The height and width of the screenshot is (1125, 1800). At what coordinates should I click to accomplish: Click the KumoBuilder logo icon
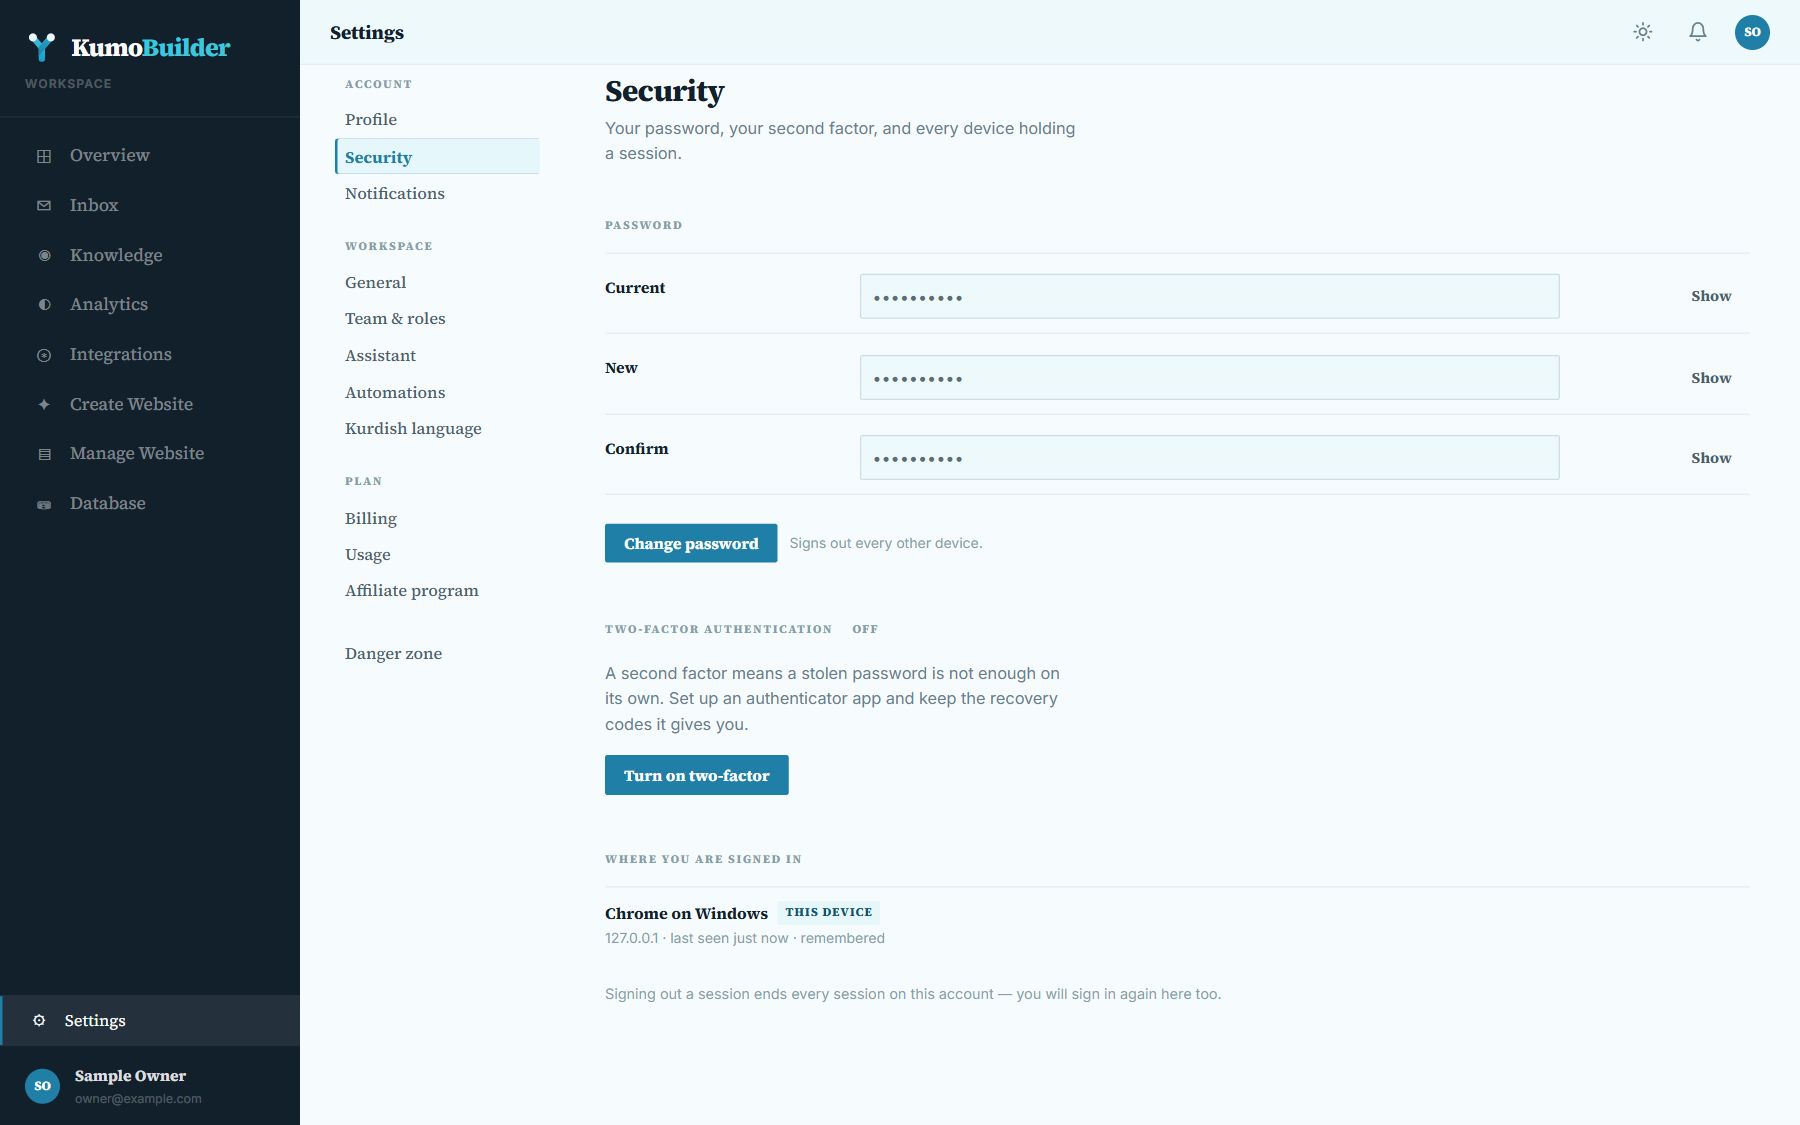[42, 47]
